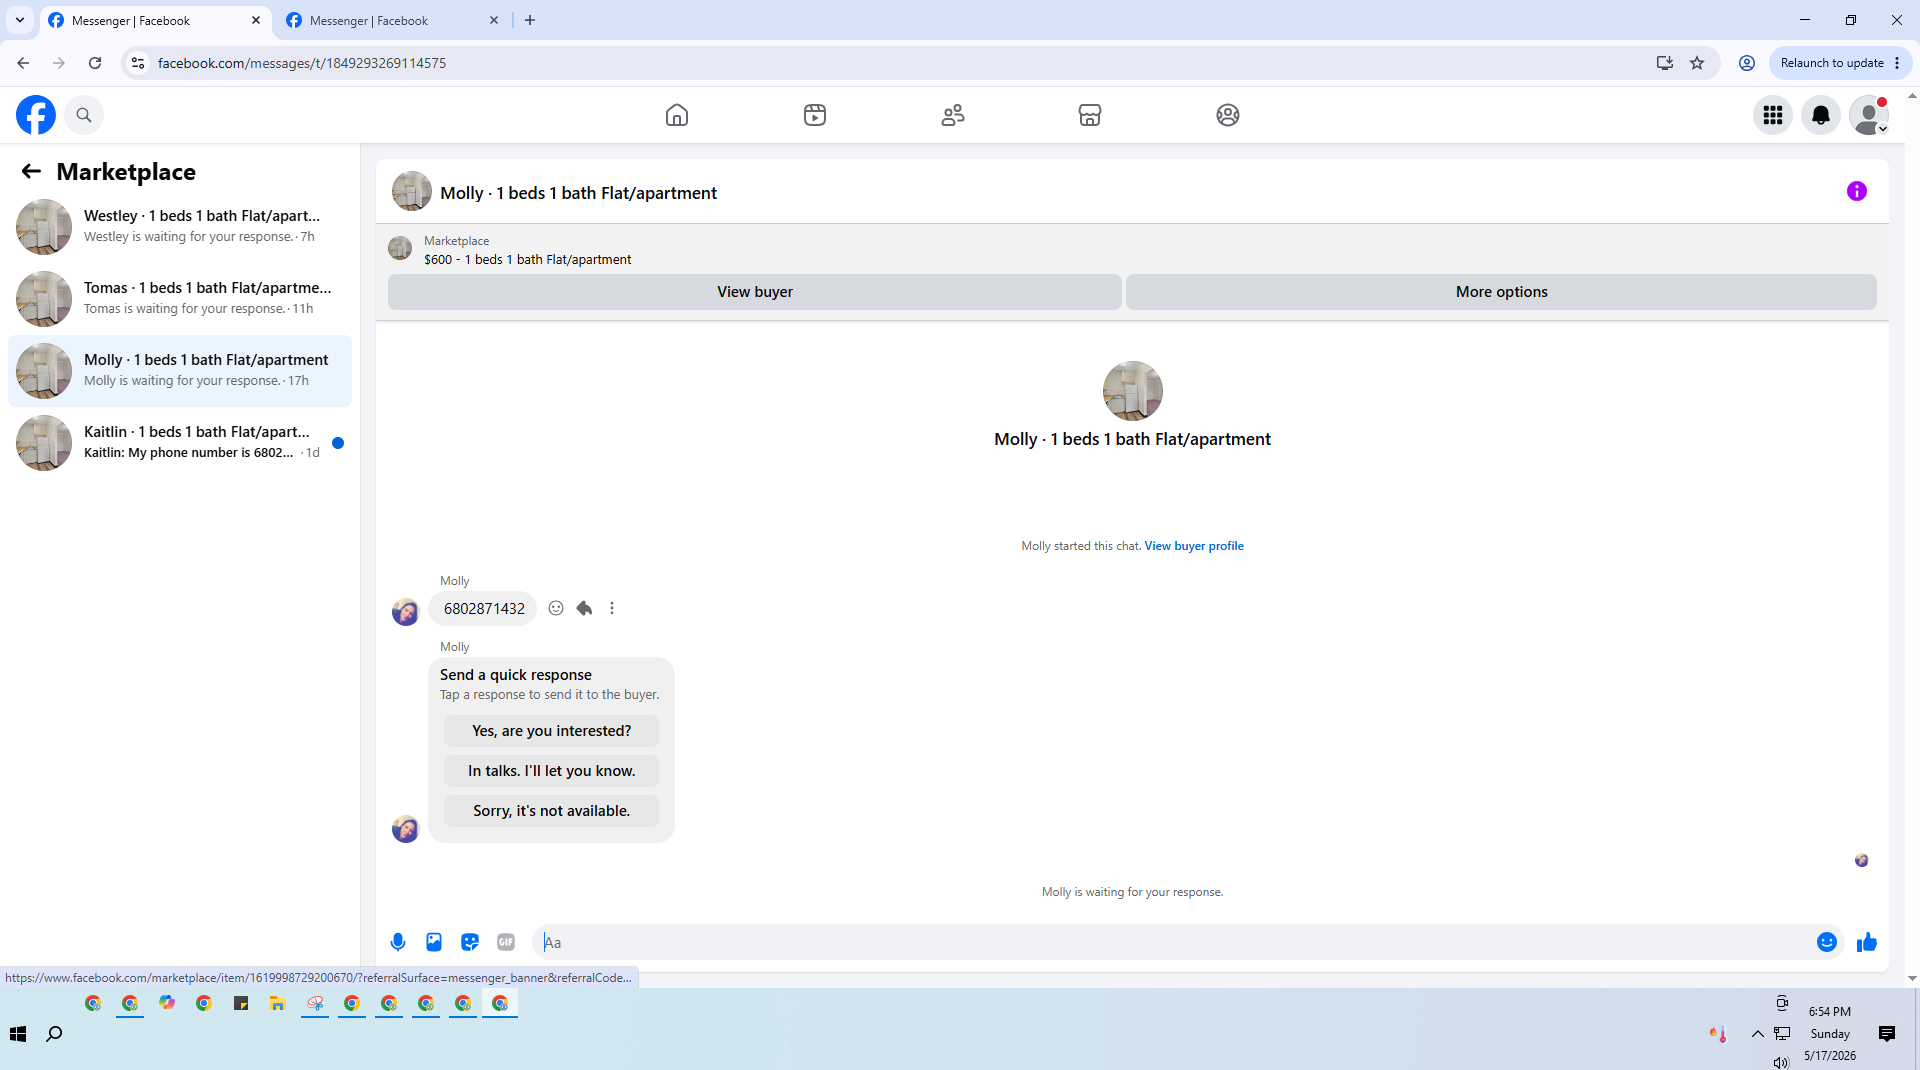Open Tomas's apartment conversation
The width and height of the screenshot is (1920, 1070).
click(180, 298)
